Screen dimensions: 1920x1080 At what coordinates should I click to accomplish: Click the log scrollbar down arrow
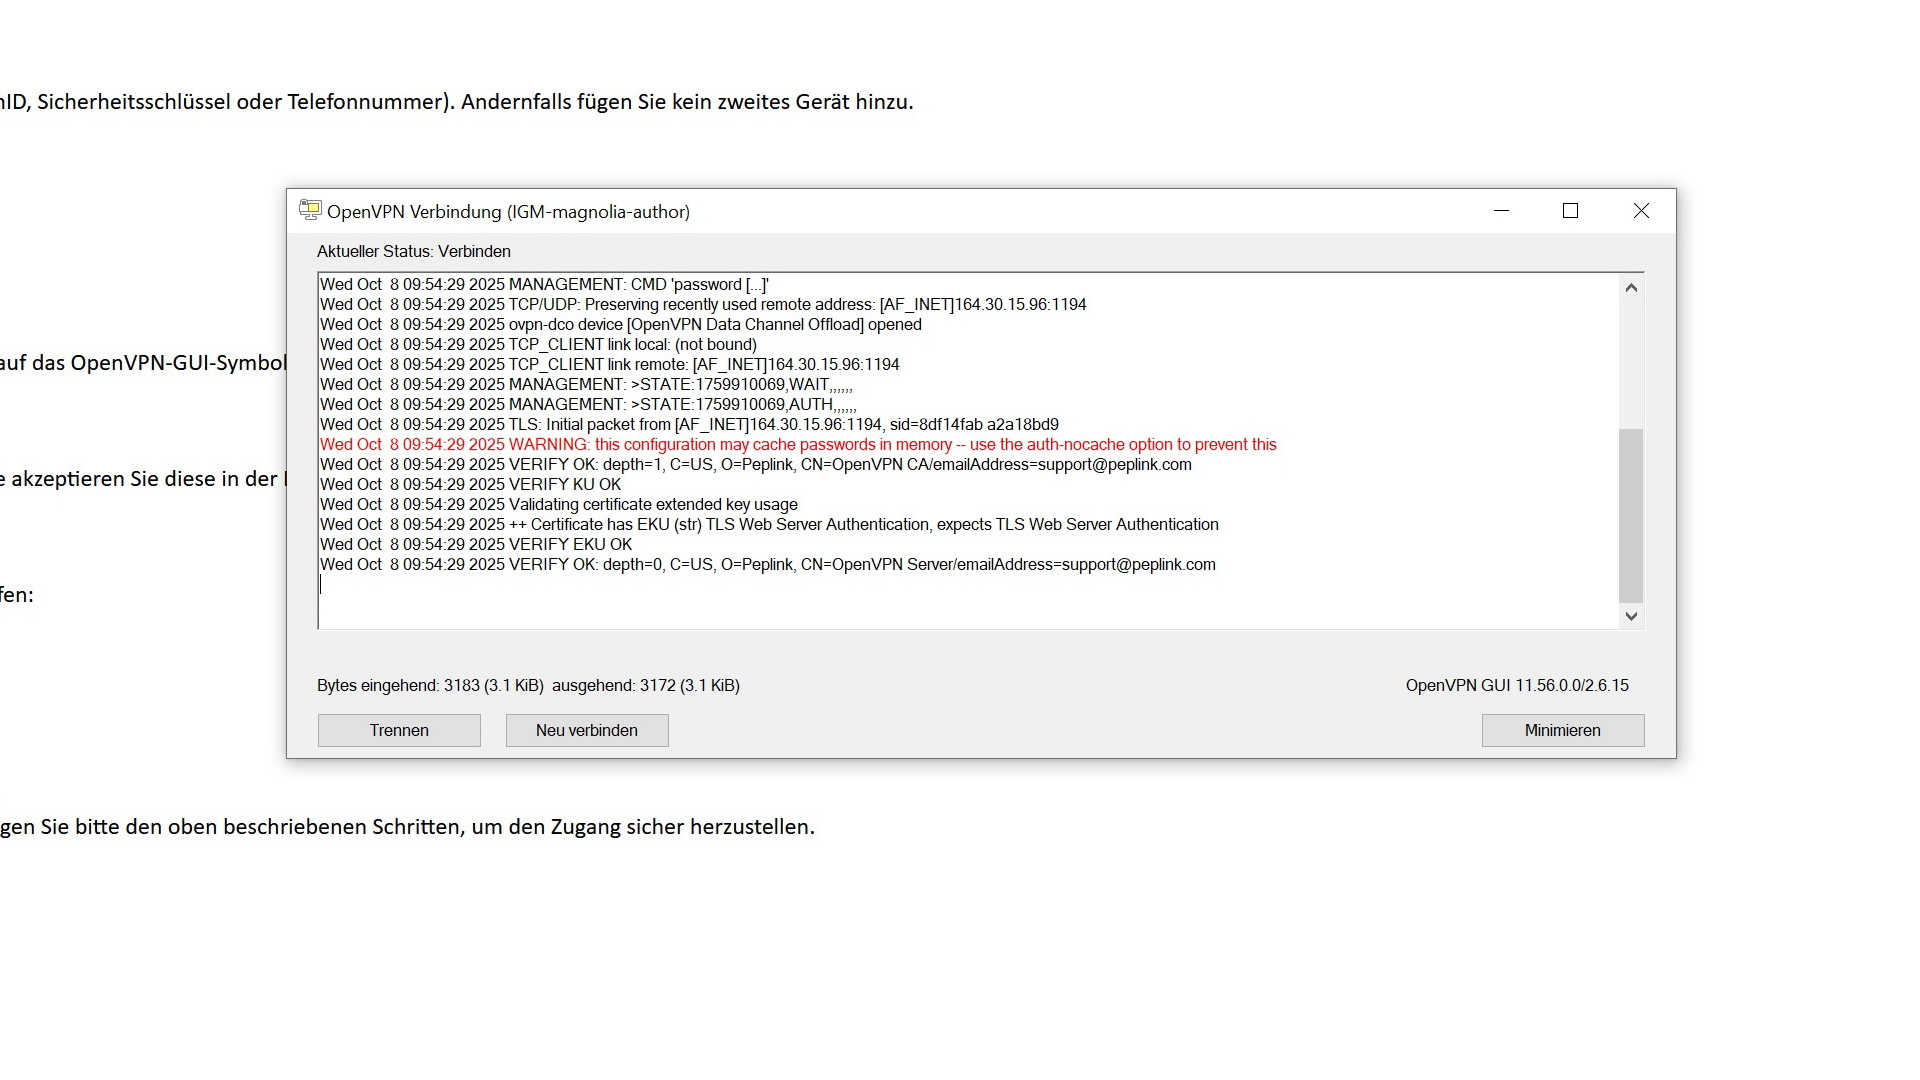(1631, 616)
